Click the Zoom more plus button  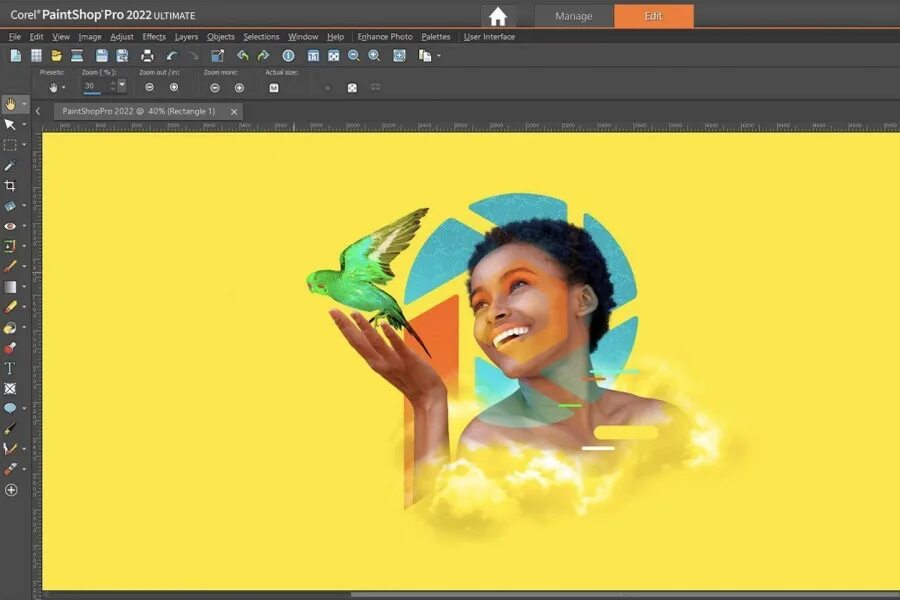239,88
